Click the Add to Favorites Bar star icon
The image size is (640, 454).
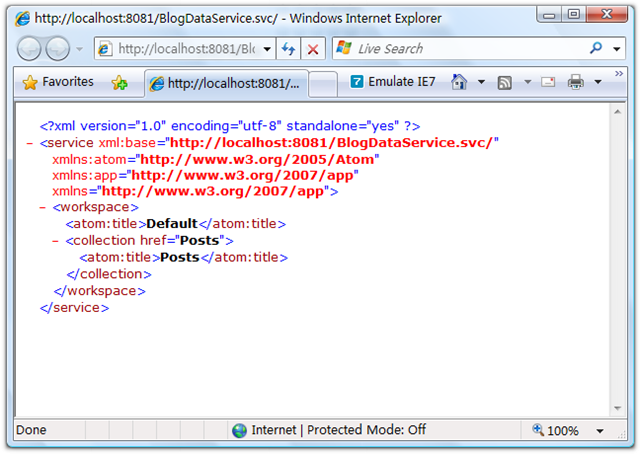120,83
